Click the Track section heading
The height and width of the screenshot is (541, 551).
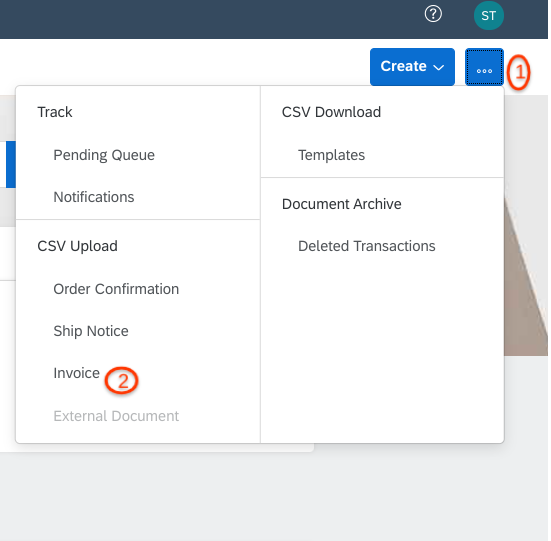[54, 112]
